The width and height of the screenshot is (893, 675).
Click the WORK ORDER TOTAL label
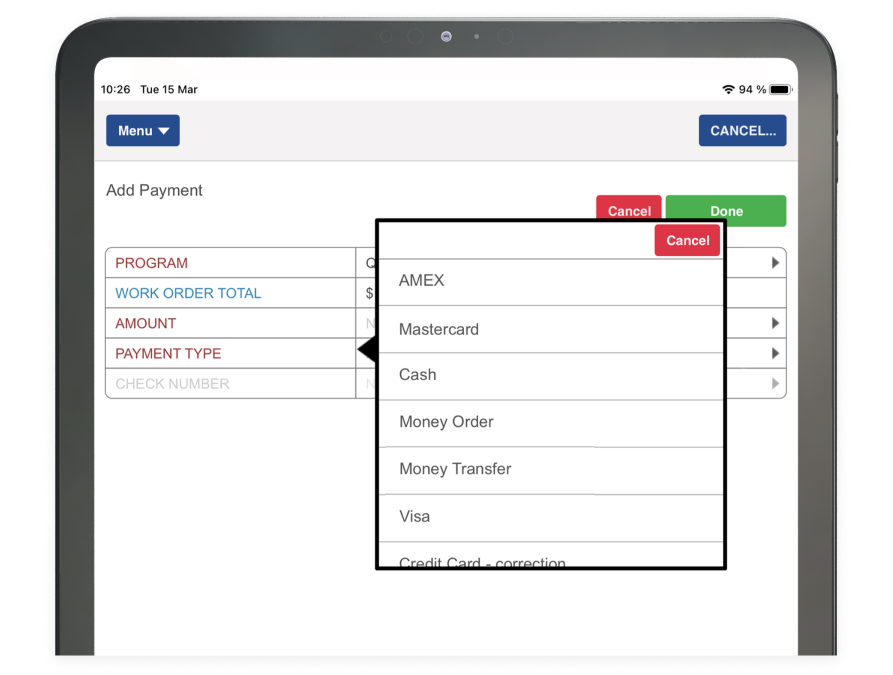tap(188, 293)
